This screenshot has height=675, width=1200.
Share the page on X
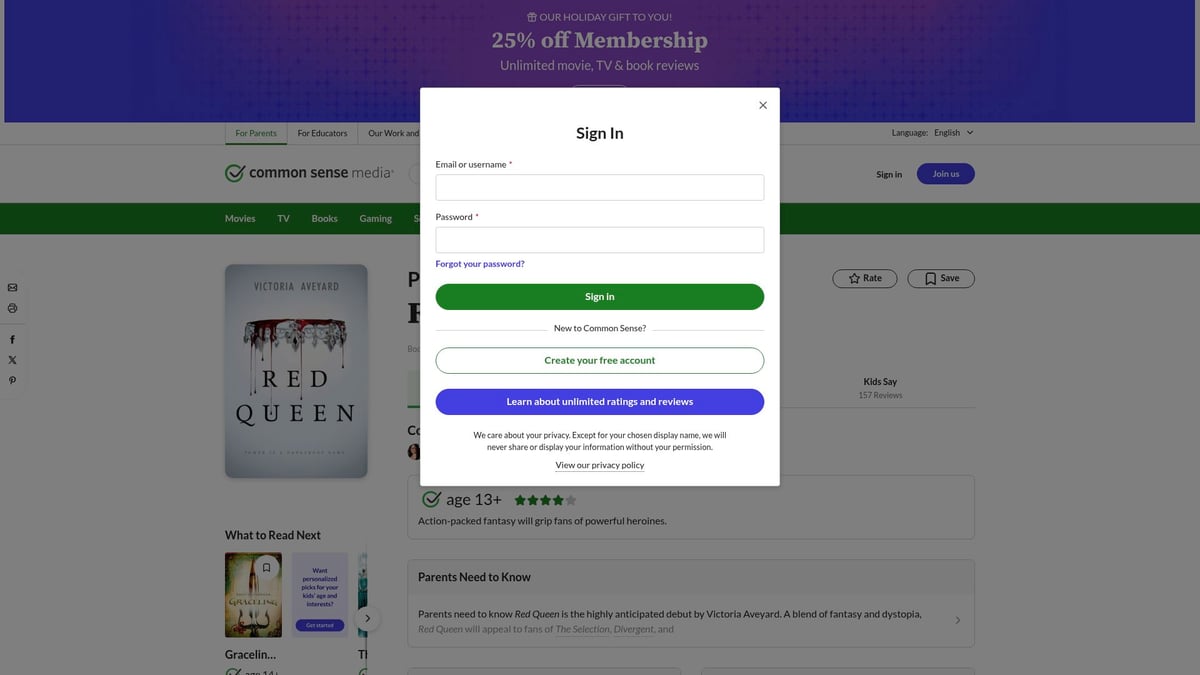tap(12, 360)
